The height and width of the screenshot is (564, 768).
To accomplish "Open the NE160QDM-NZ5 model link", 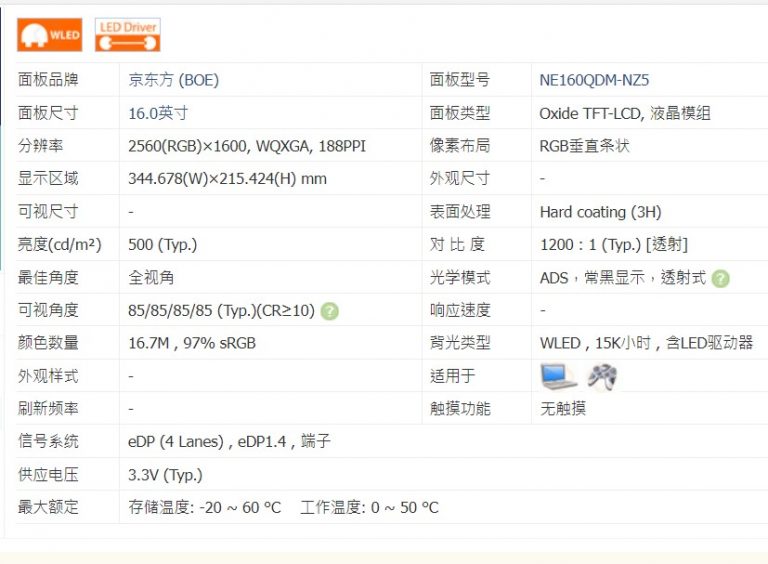I will (x=594, y=80).
